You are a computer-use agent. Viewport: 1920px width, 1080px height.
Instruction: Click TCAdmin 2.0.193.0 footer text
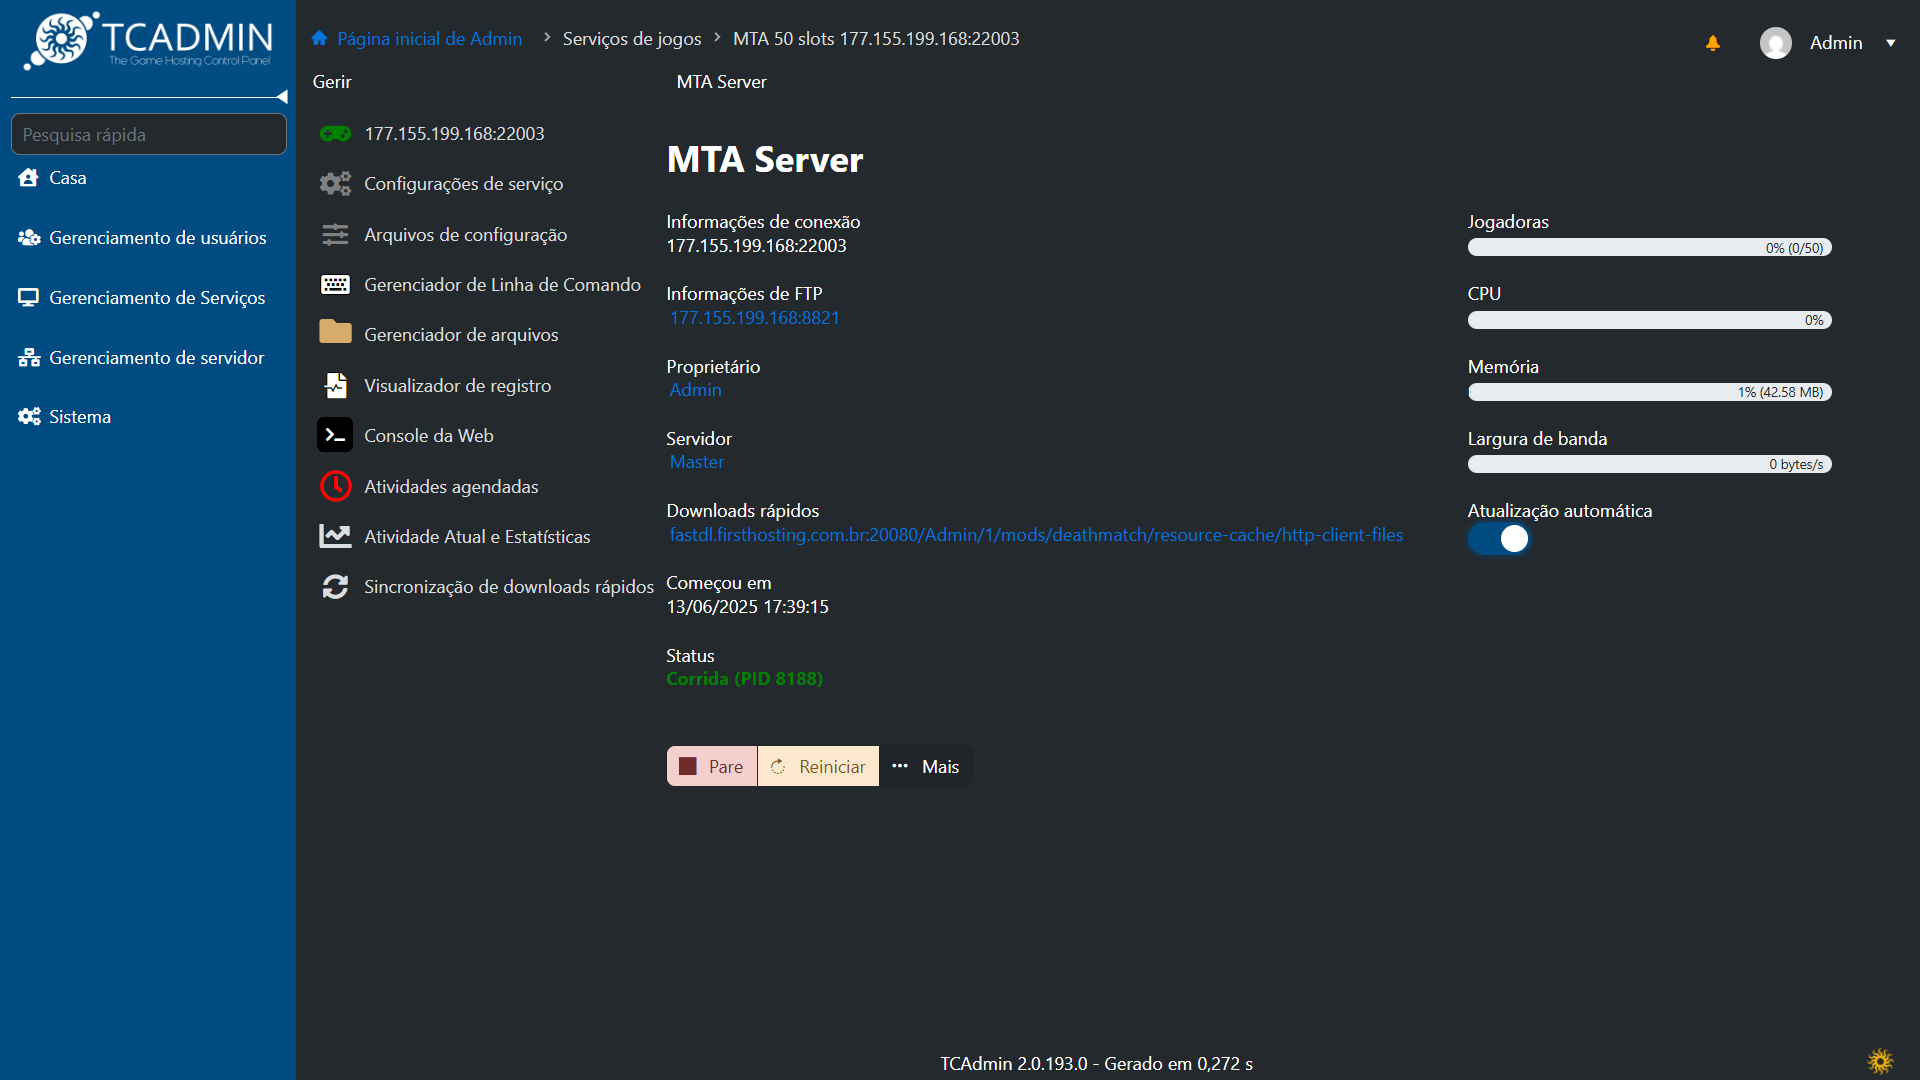(x=1096, y=1064)
